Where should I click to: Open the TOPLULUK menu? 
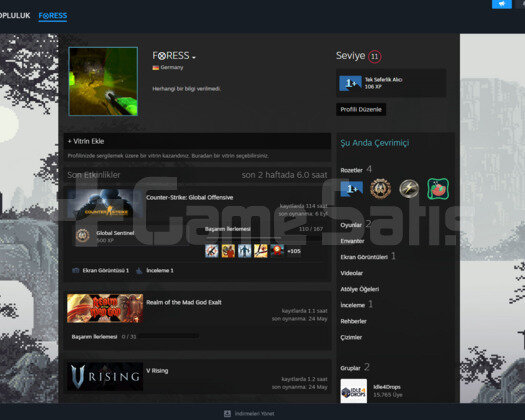15,15
